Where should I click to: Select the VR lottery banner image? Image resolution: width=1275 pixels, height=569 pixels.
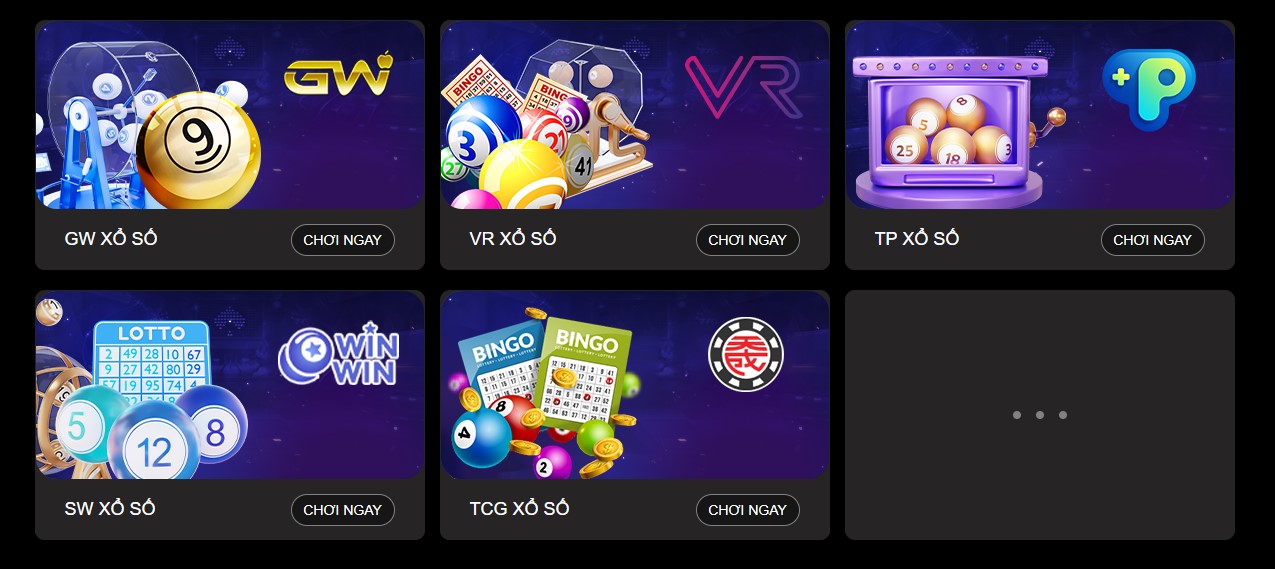tap(635, 115)
